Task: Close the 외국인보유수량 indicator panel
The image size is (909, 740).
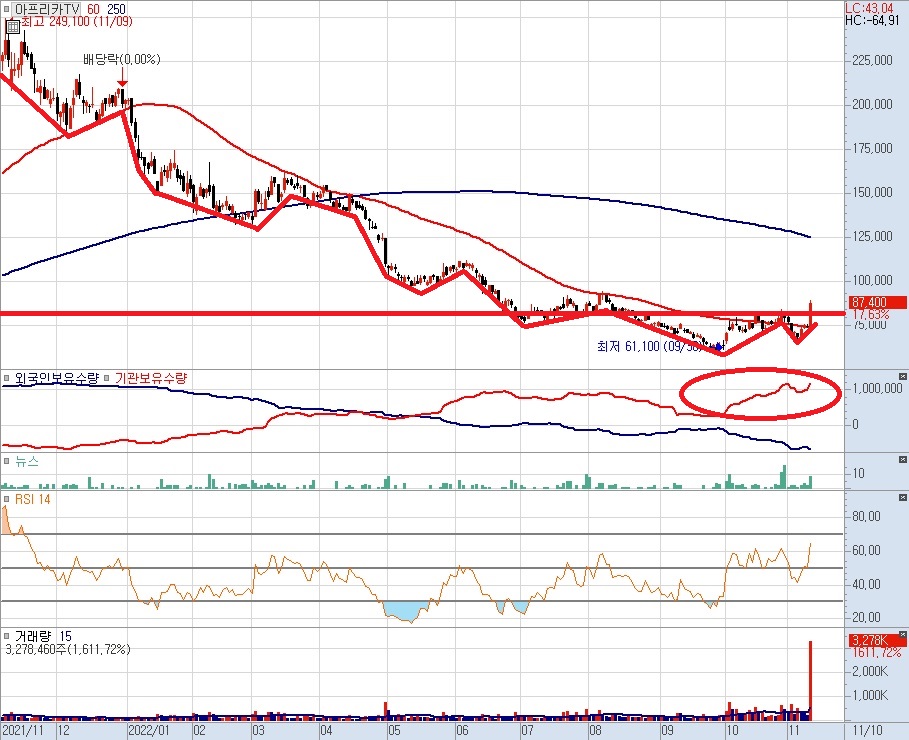Action: coord(903,376)
